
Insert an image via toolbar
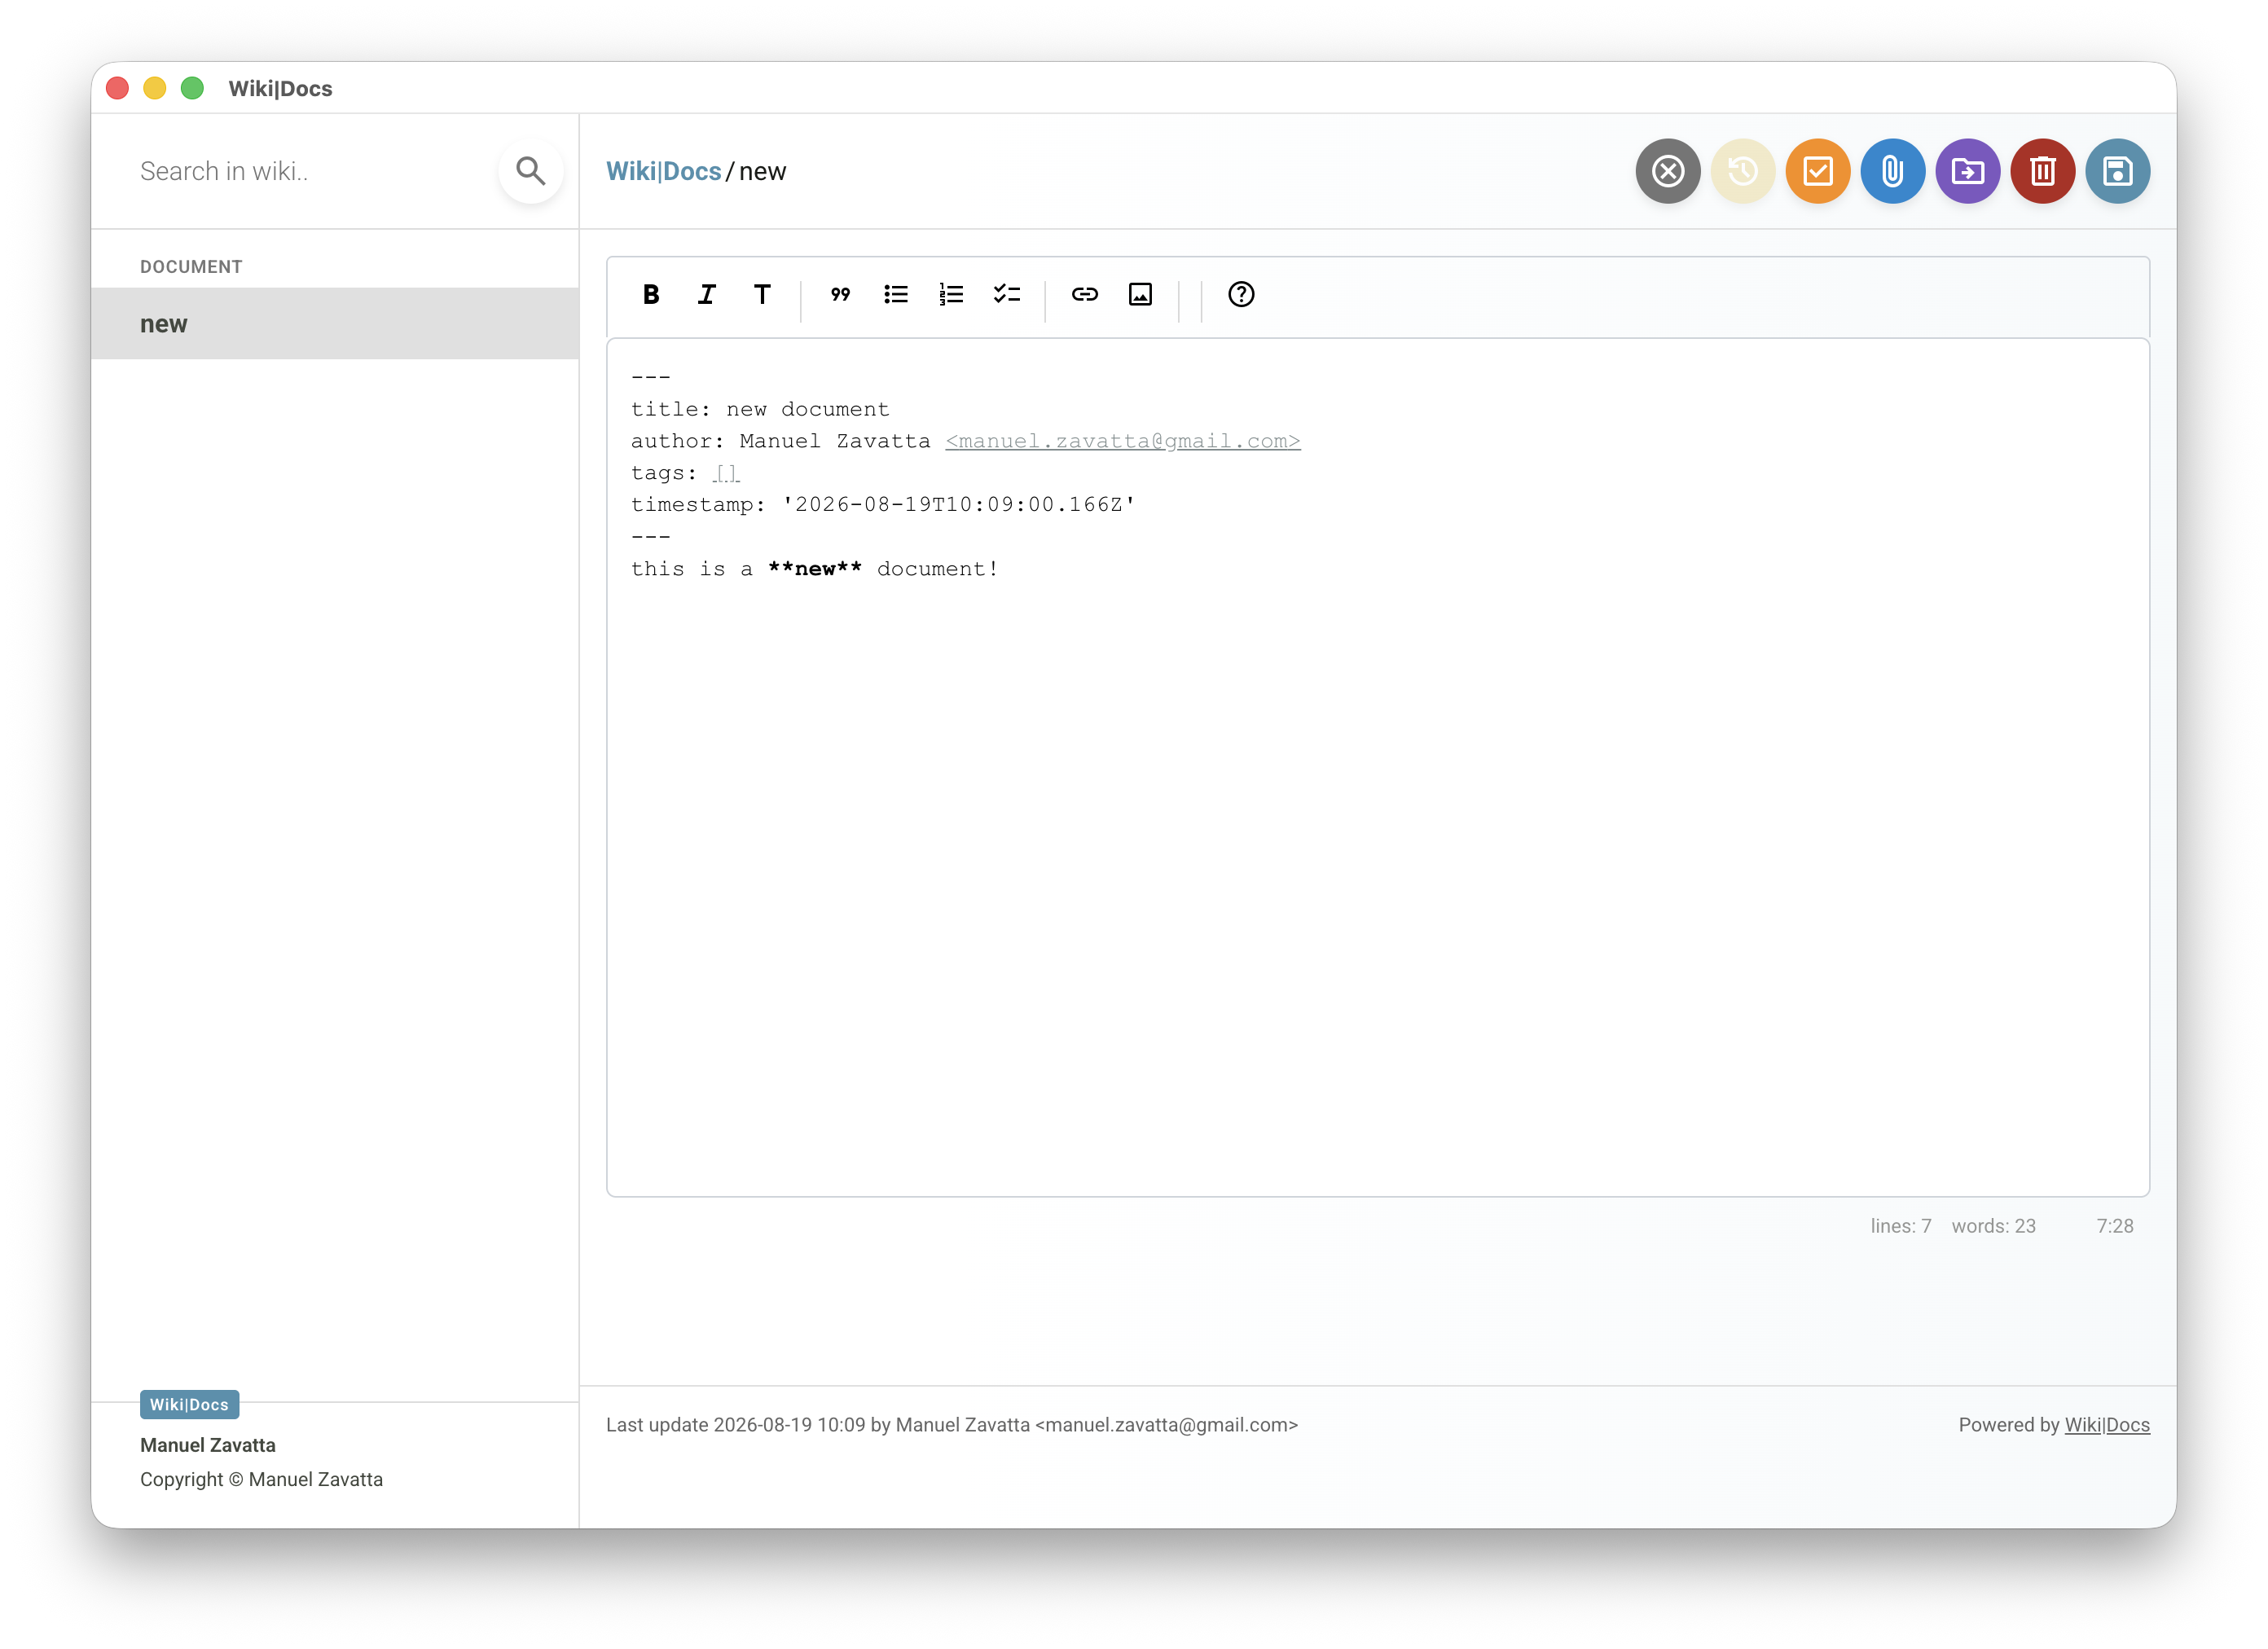(x=1140, y=294)
